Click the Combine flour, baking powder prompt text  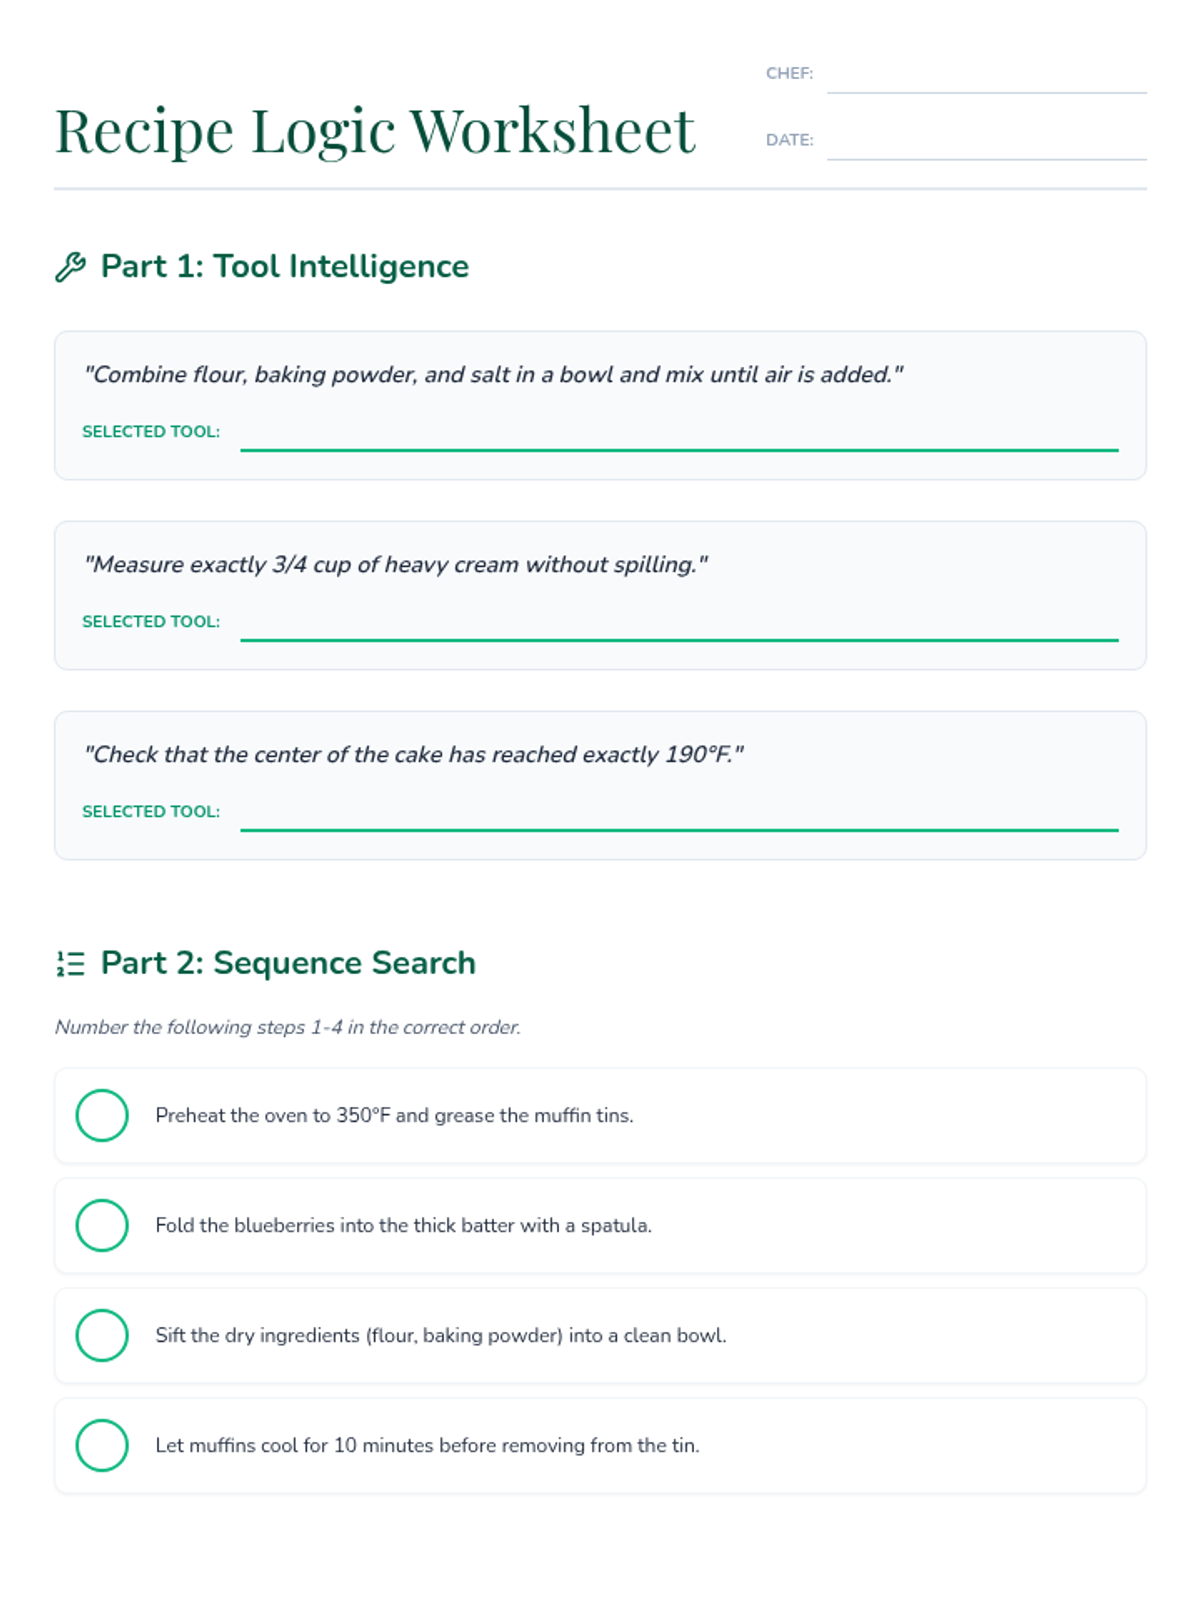pyautogui.click(x=493, y=375)
